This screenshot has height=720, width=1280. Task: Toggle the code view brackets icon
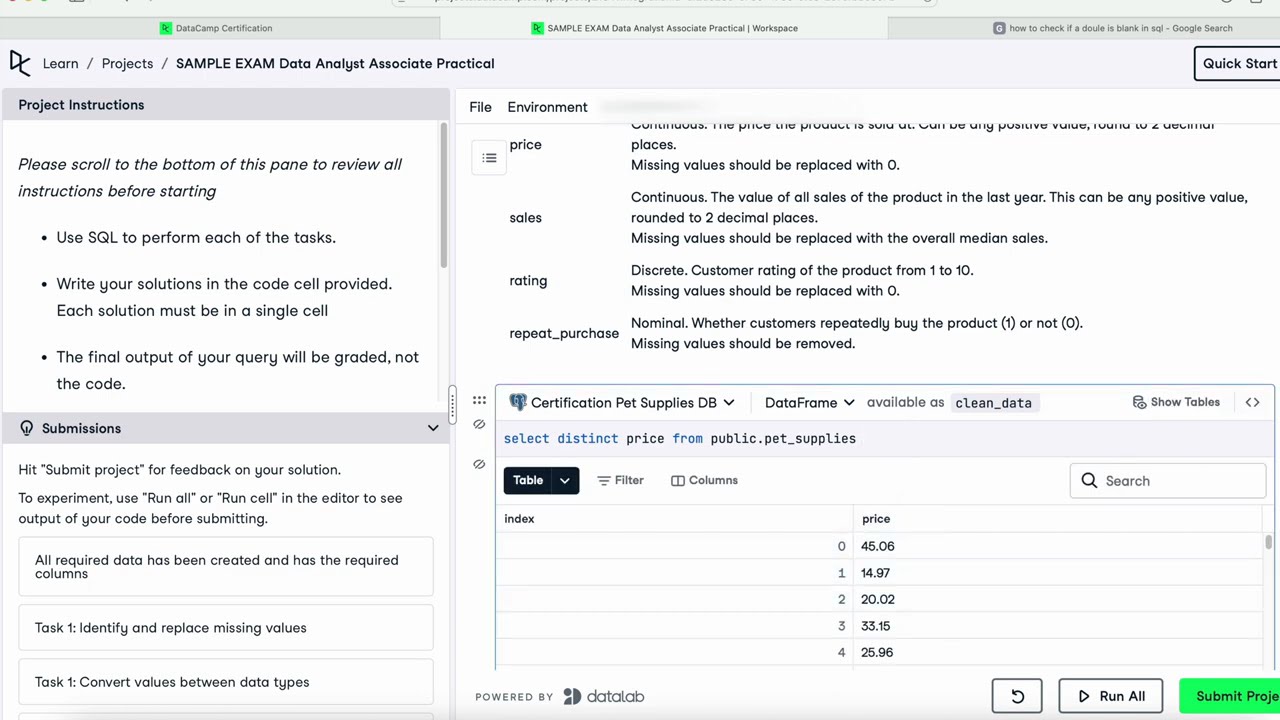[1252, 402]
